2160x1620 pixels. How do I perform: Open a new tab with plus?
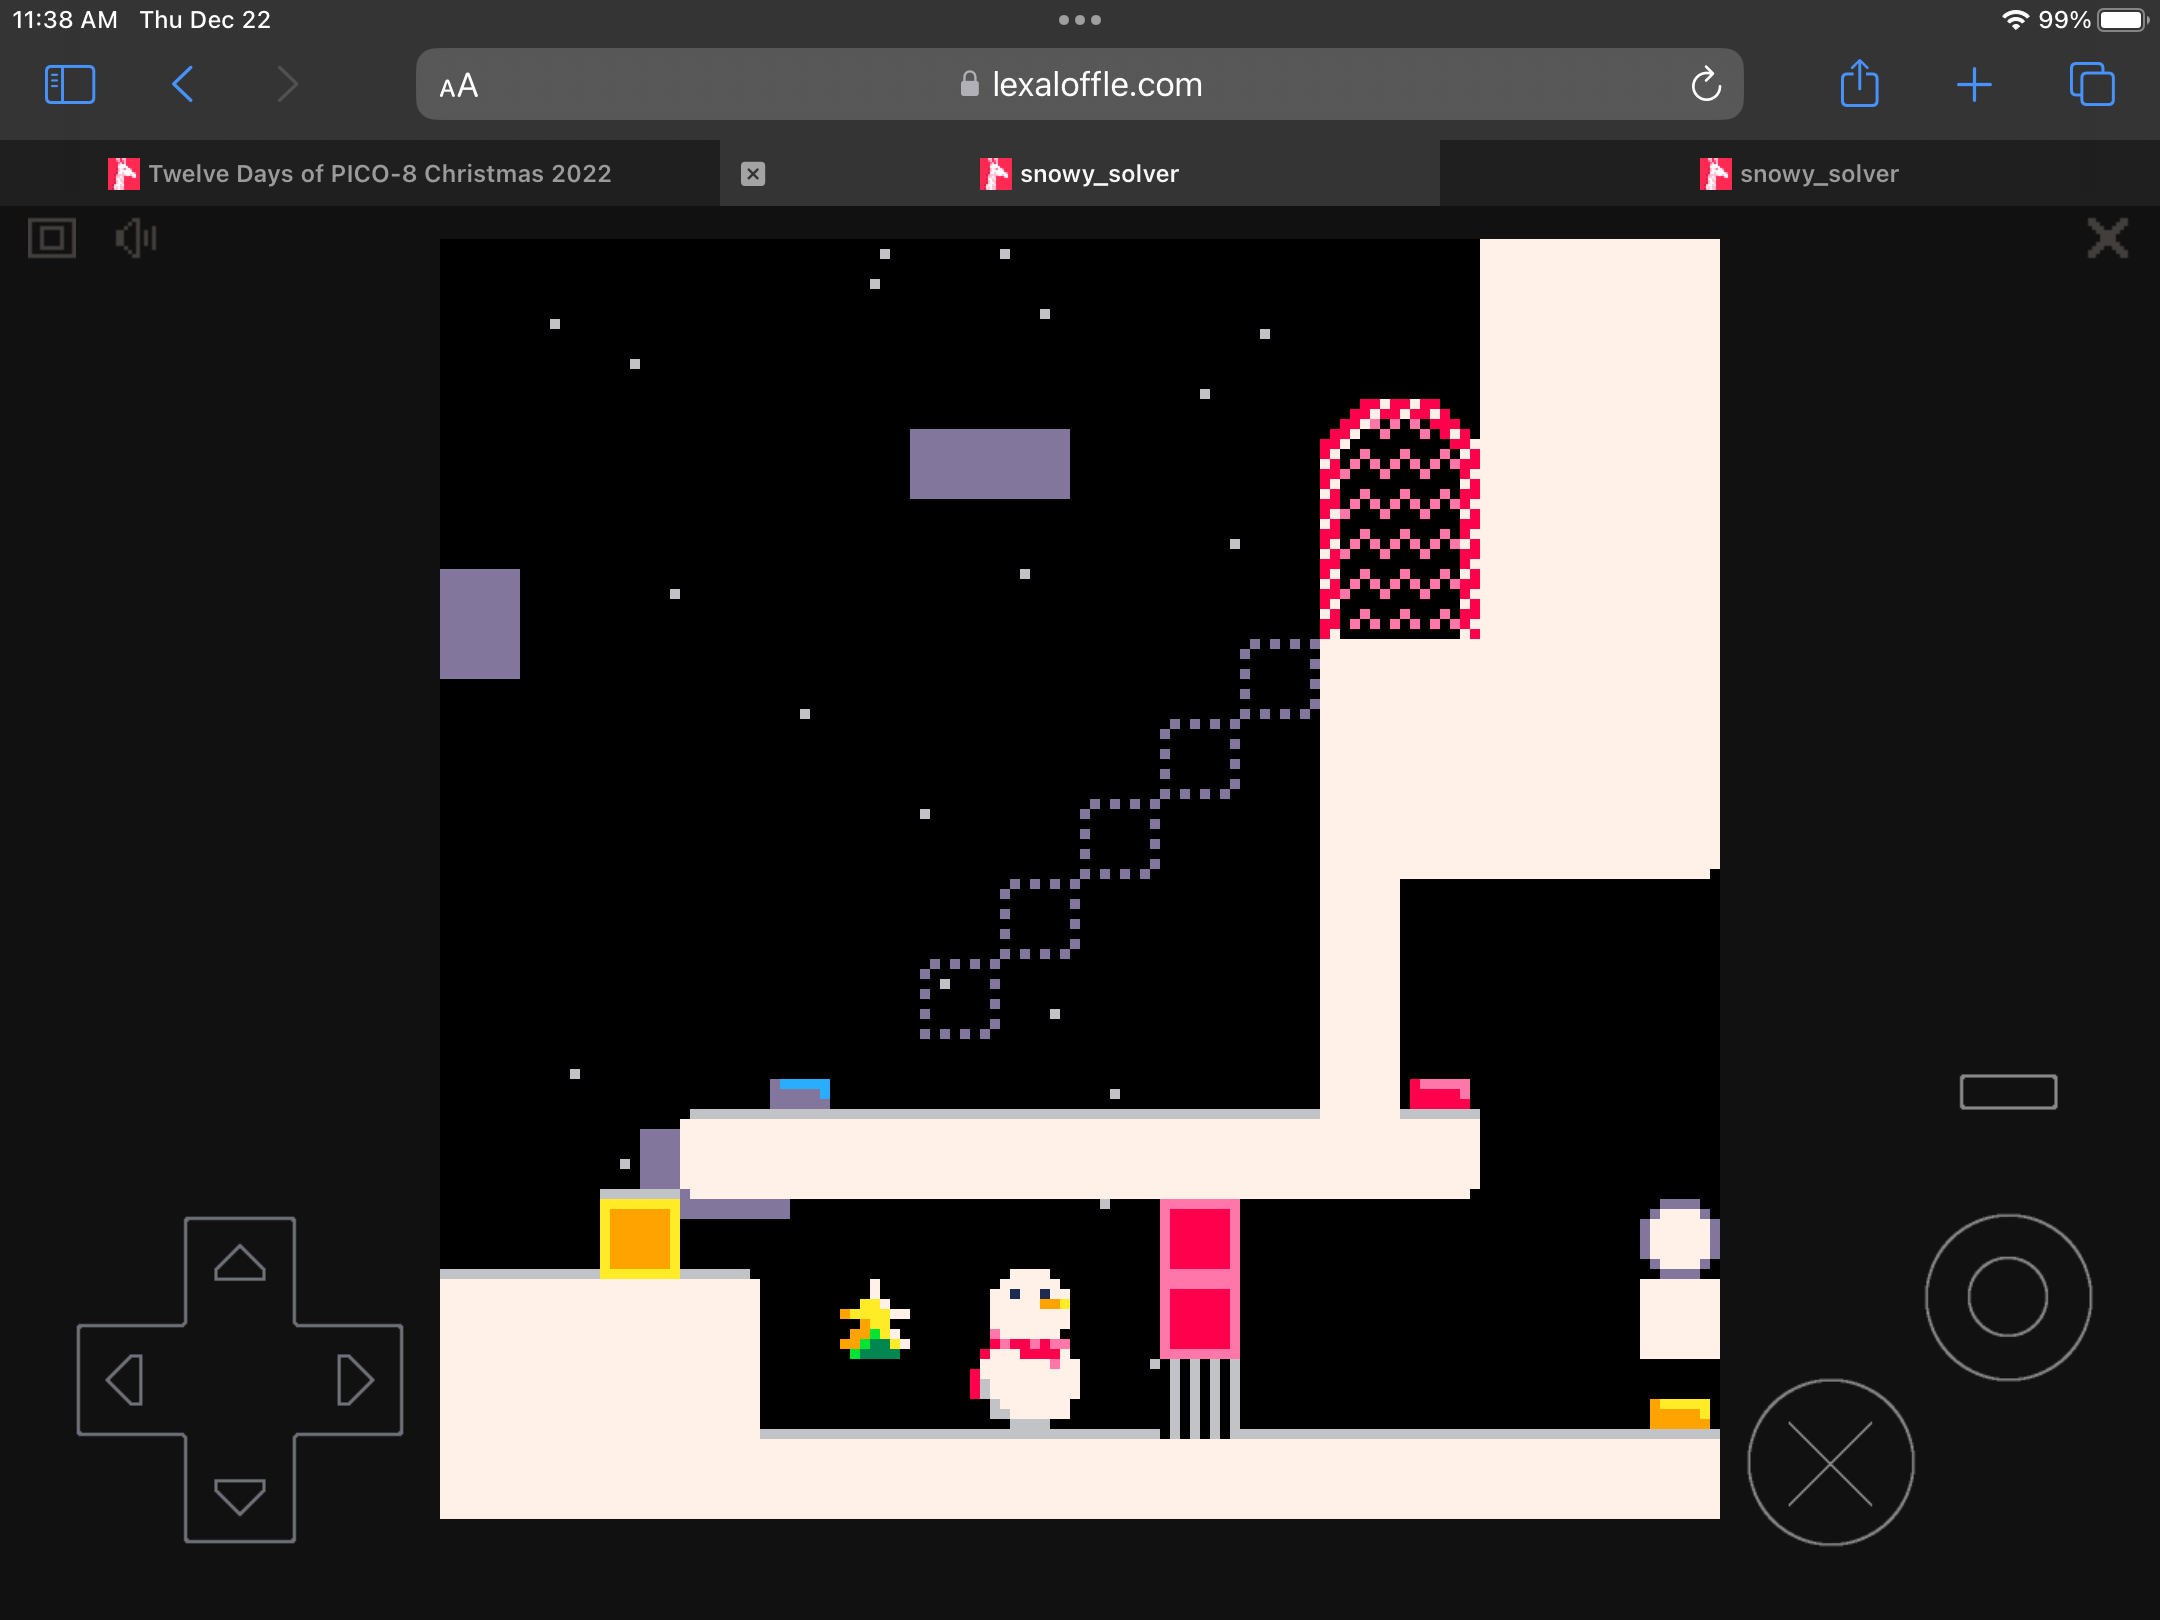point(1974,85)
